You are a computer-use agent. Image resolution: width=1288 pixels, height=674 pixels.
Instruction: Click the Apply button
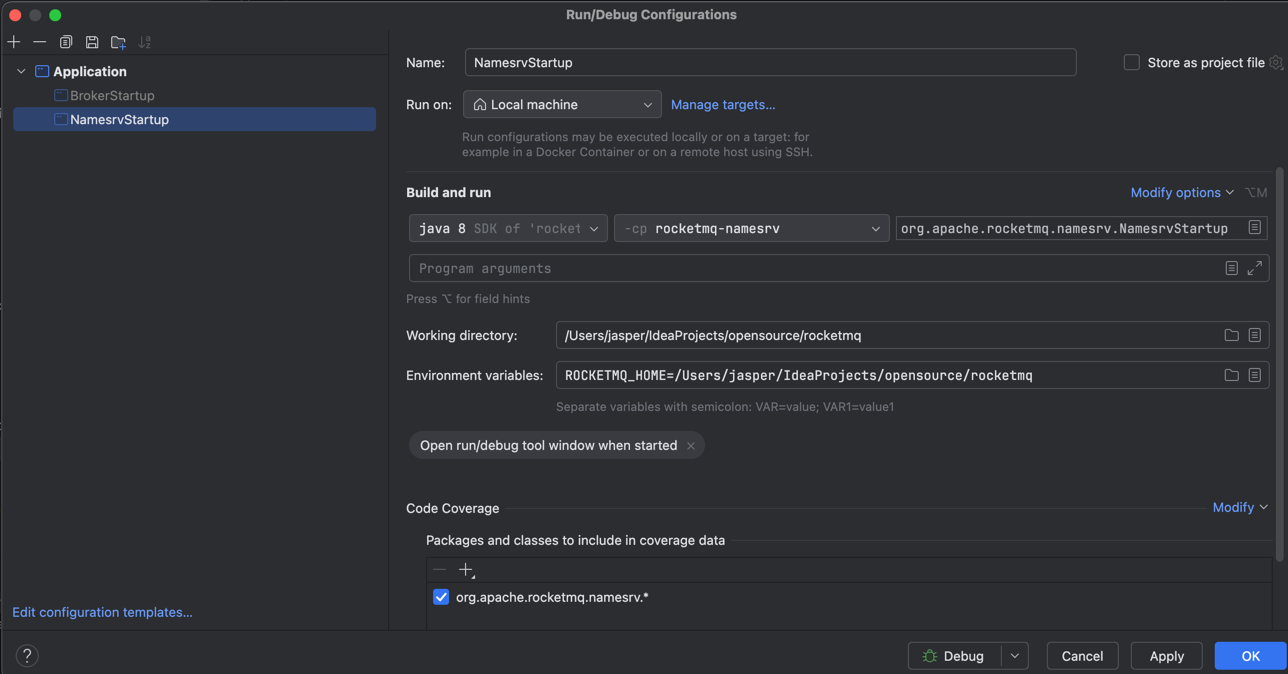(1166, 656)
